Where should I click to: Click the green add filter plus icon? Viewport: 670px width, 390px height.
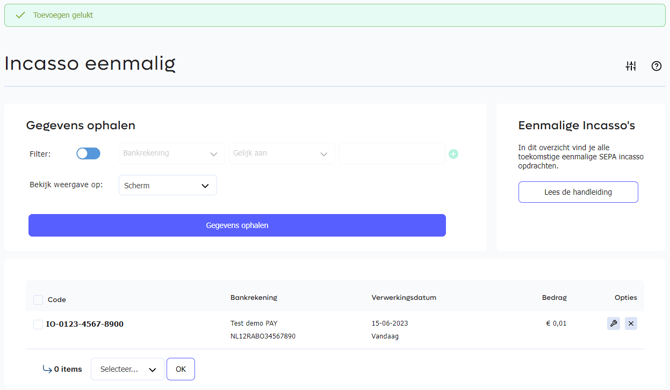(453, 154)
